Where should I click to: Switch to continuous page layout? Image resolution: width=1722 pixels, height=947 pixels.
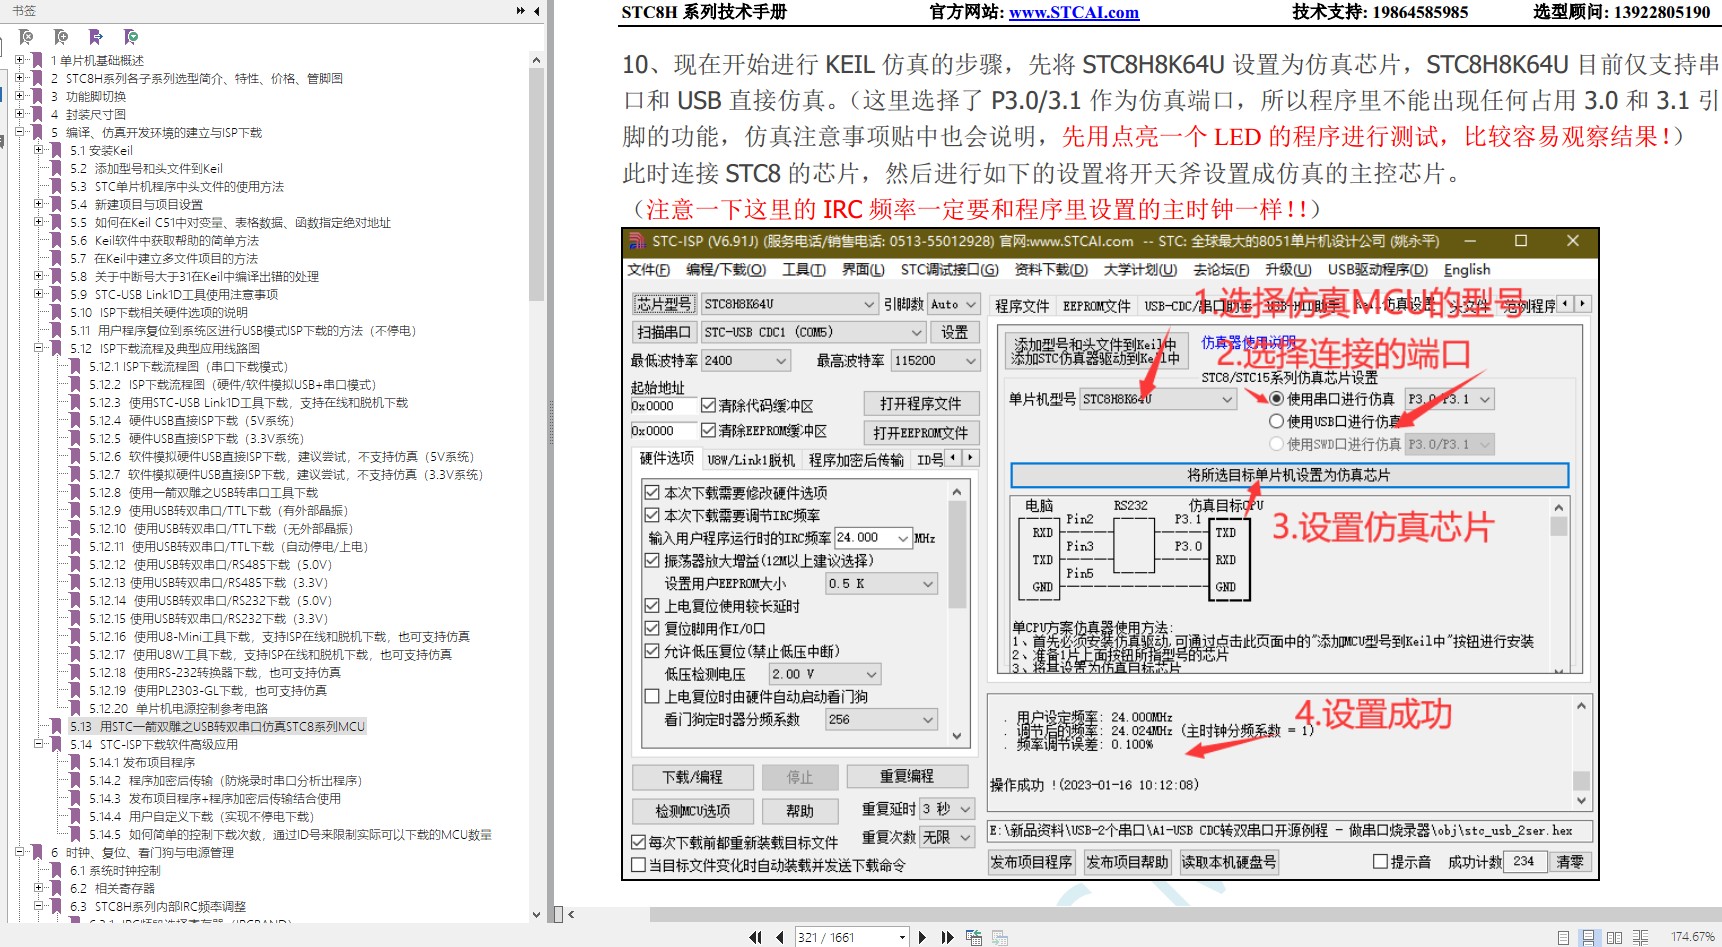click(1588, 937)
